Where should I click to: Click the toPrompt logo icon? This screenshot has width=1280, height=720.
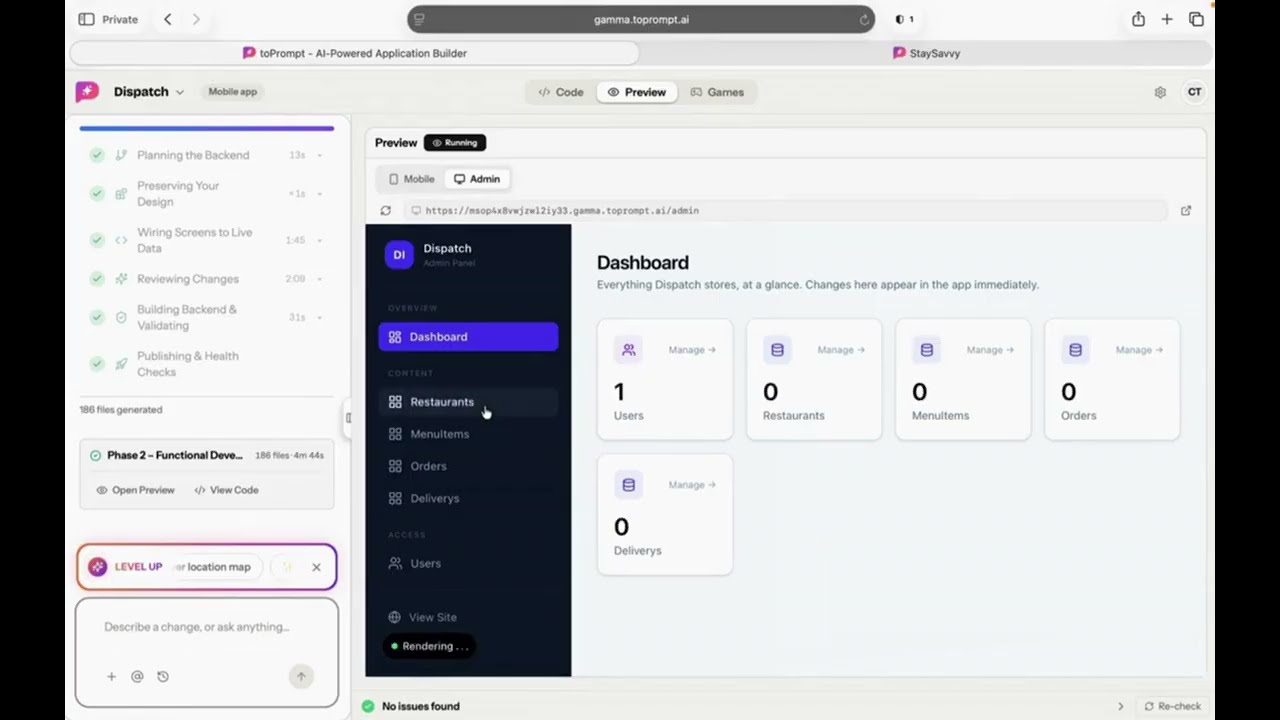pos(87,91)
